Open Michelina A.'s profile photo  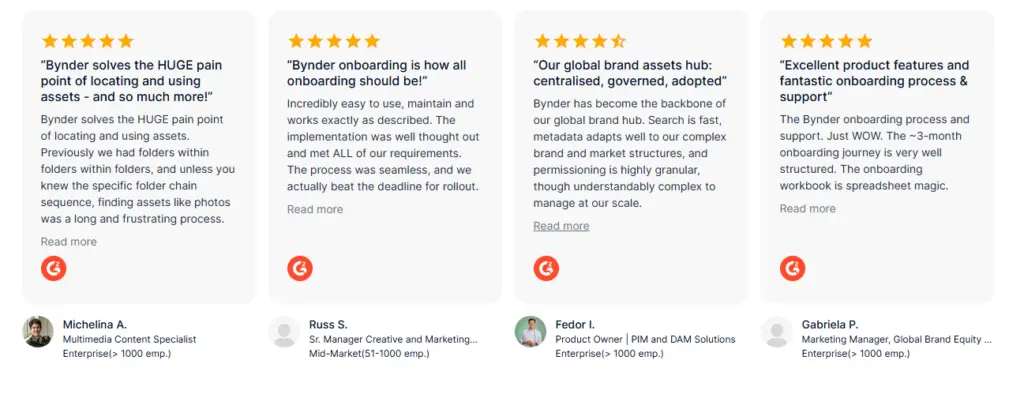pos(38,332)
